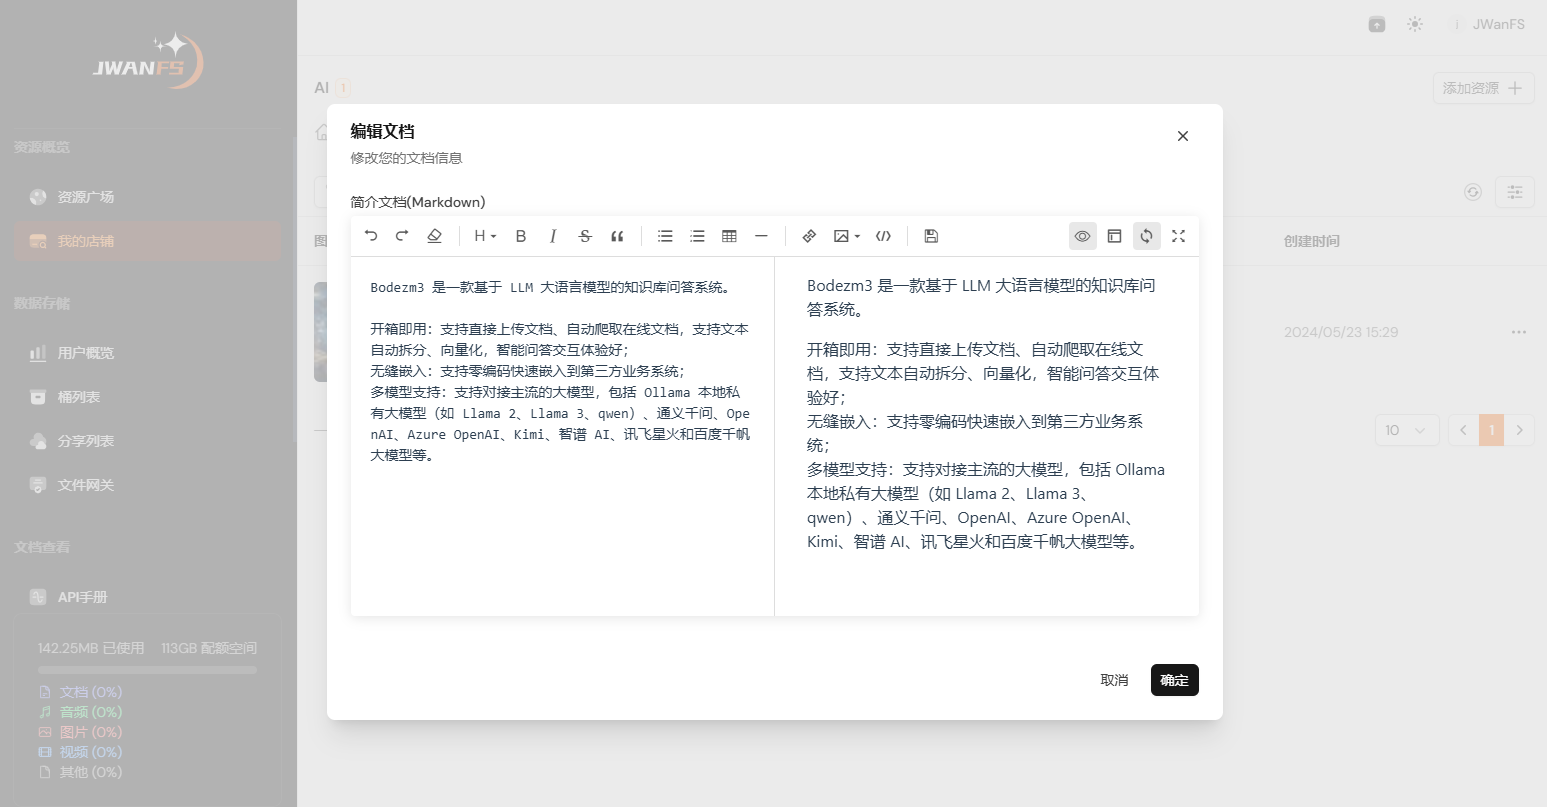Click the 创建时间 column header
The image size is (1547, 807).
[1311, 241]
